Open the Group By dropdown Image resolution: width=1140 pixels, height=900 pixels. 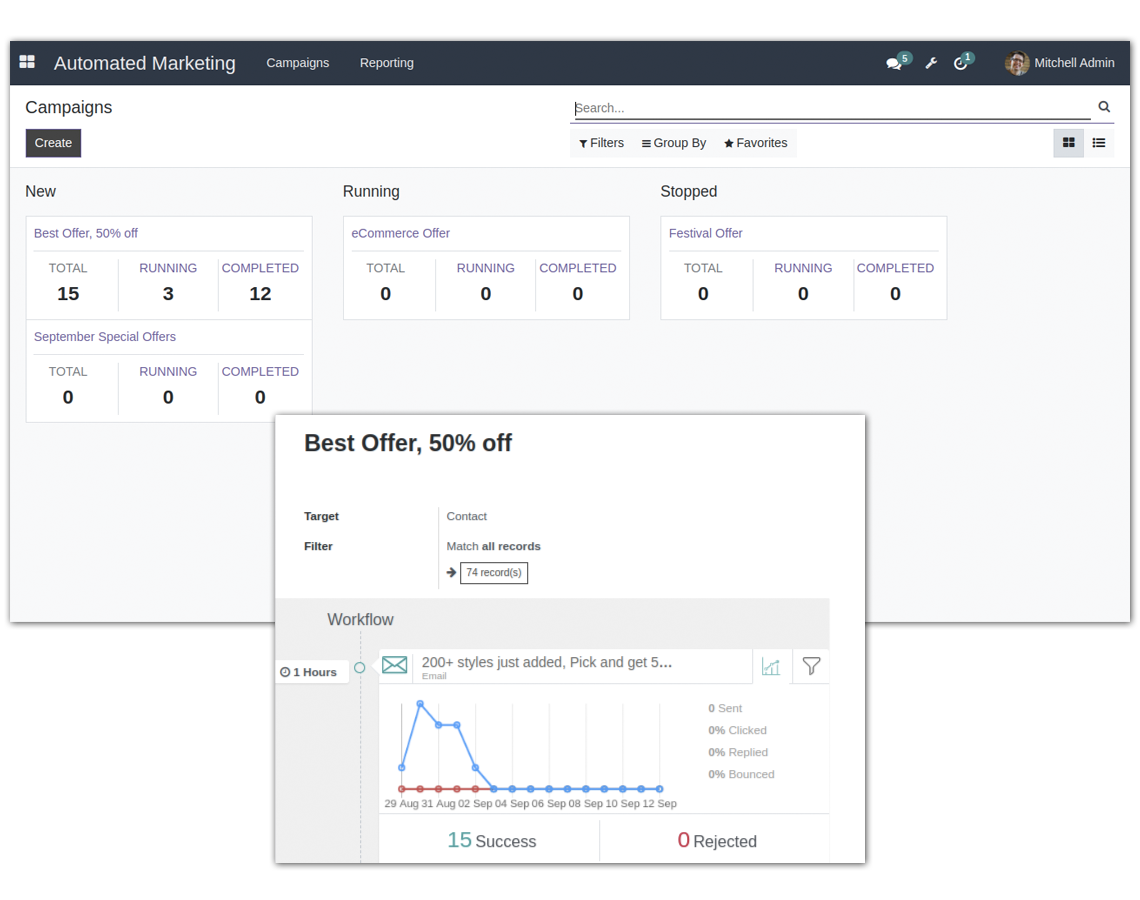[673, 143]
